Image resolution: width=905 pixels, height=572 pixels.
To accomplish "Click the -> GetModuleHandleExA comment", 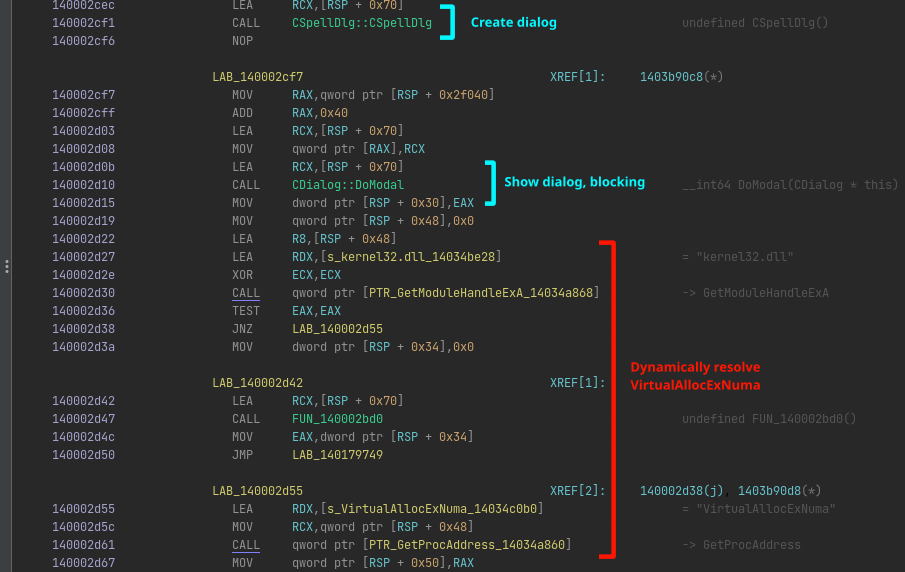I will click(756, 293).
